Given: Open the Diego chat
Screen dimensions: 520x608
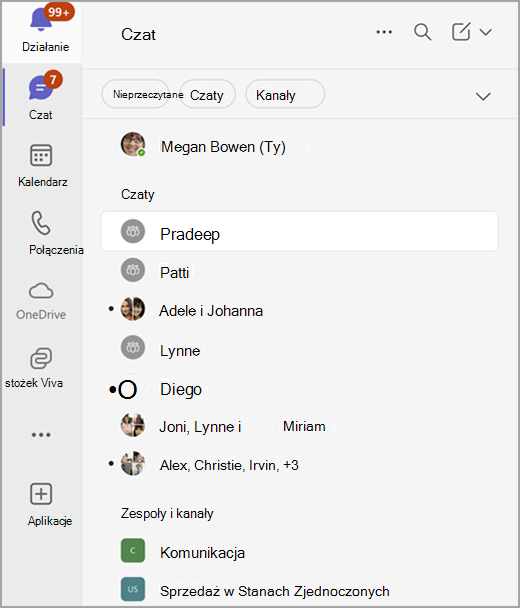Looking at the screenshot, I should pos(299,389).
